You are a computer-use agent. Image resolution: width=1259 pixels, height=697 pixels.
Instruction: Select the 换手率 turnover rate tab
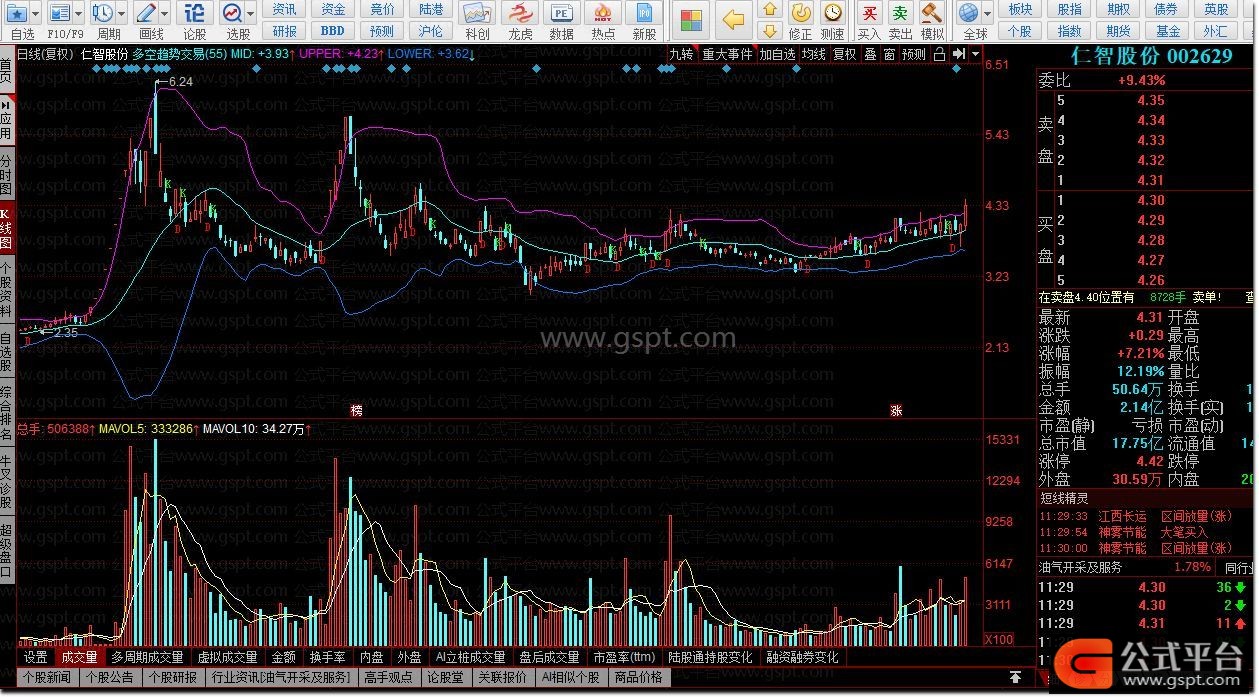(x=328, y=657)
